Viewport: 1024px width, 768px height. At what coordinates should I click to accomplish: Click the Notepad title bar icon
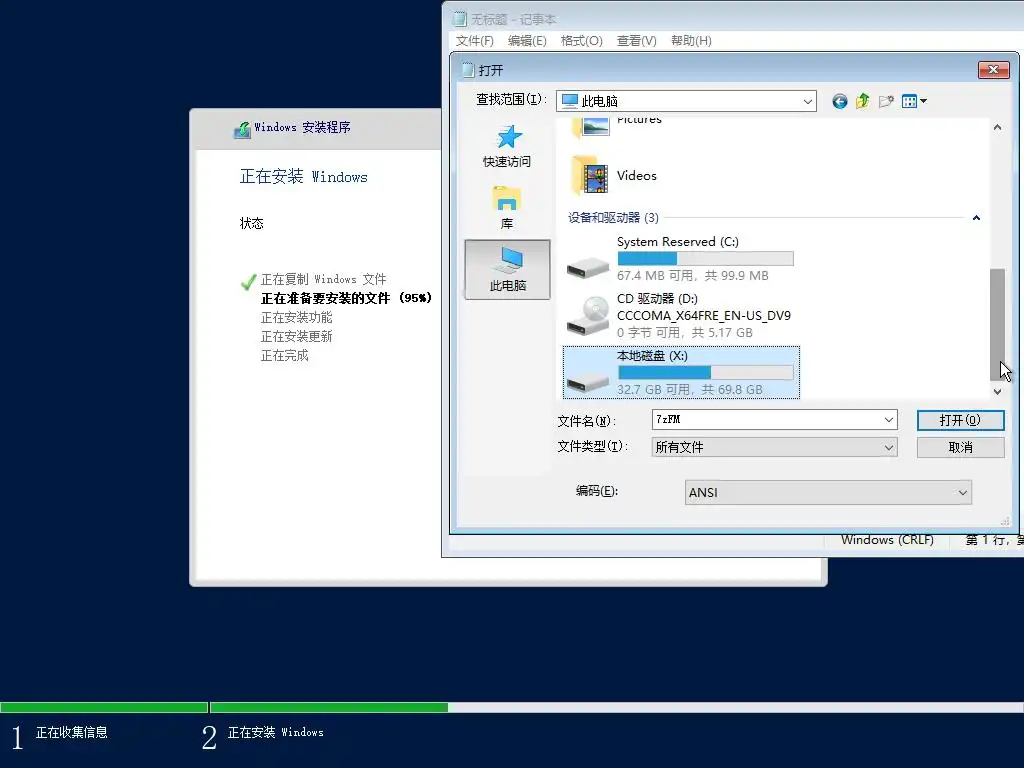coord(460,19)
